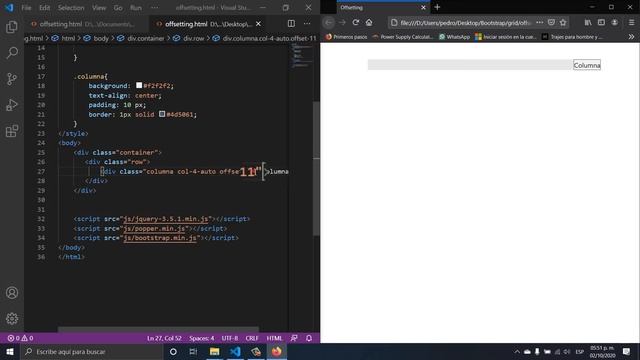Show more bookmarks chevron in Firefox
This screenshot has height=360, width=640.
631,37
